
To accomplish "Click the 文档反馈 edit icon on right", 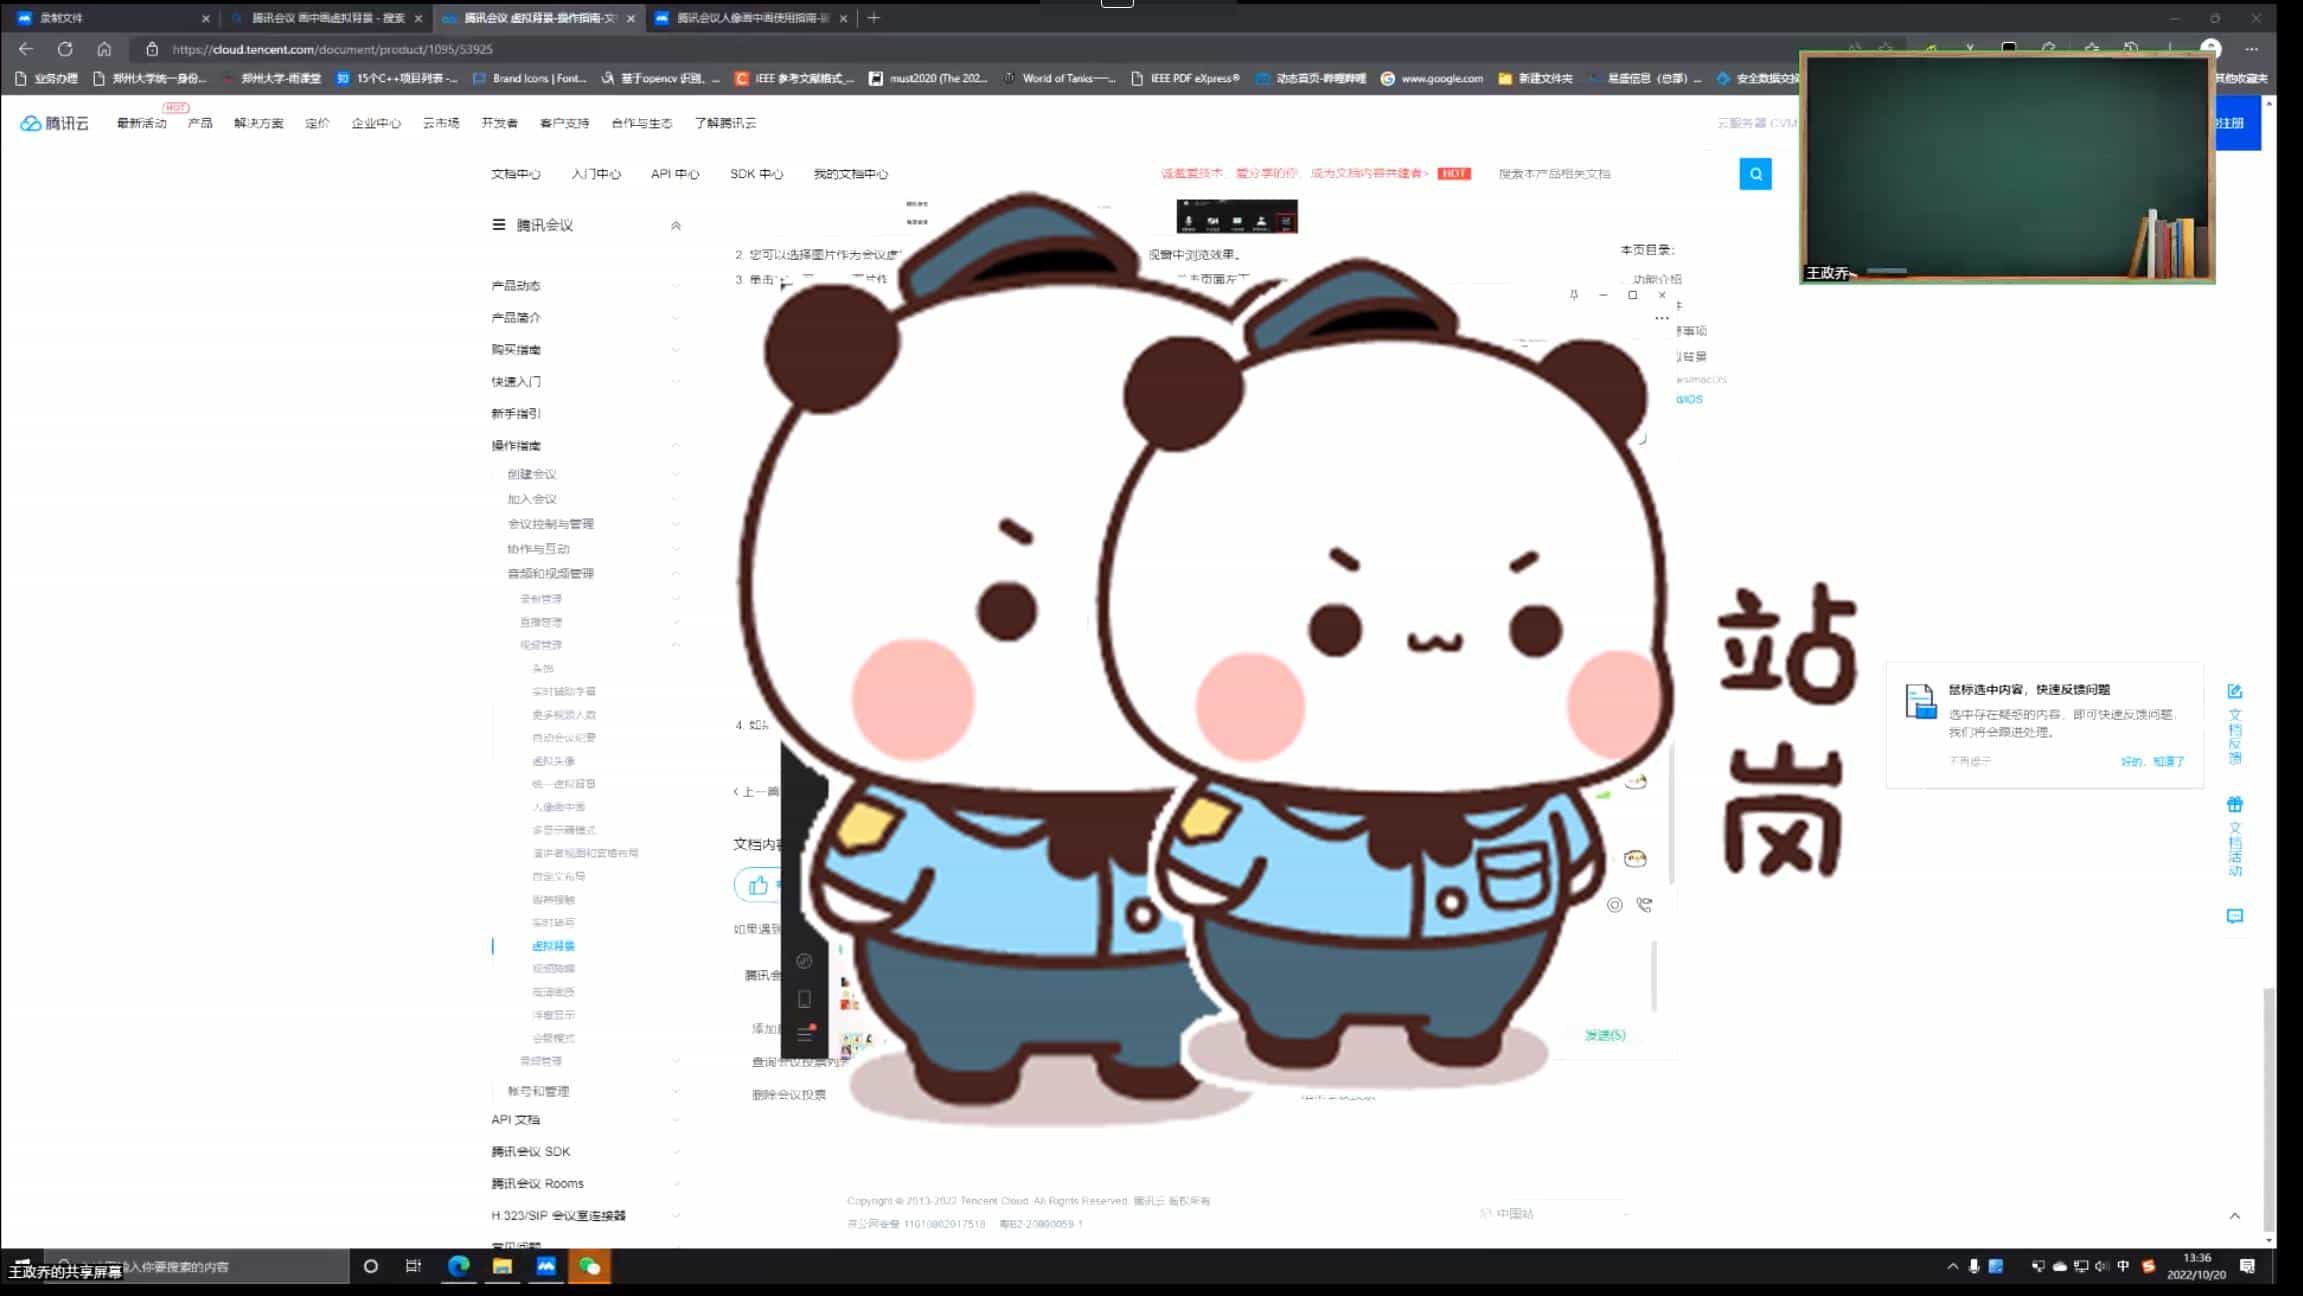I will point(2235,692).
